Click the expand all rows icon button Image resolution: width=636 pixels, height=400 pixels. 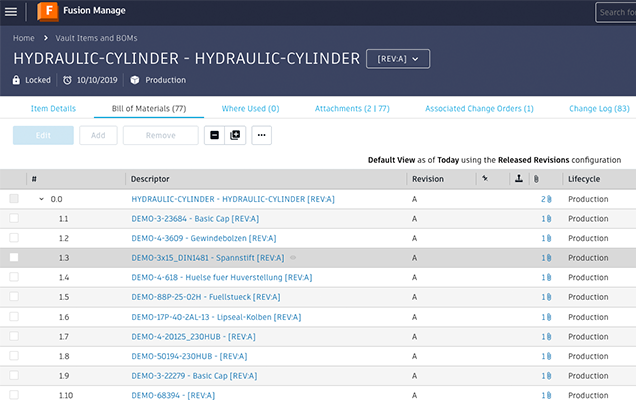[236, 135]
